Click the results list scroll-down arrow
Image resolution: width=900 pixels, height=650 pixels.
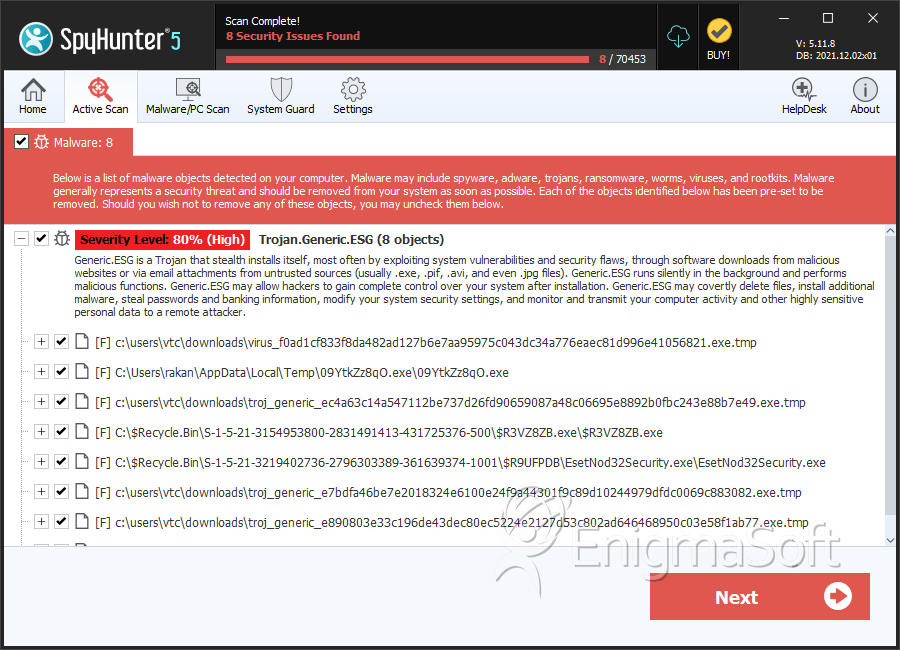pos(890,540)
